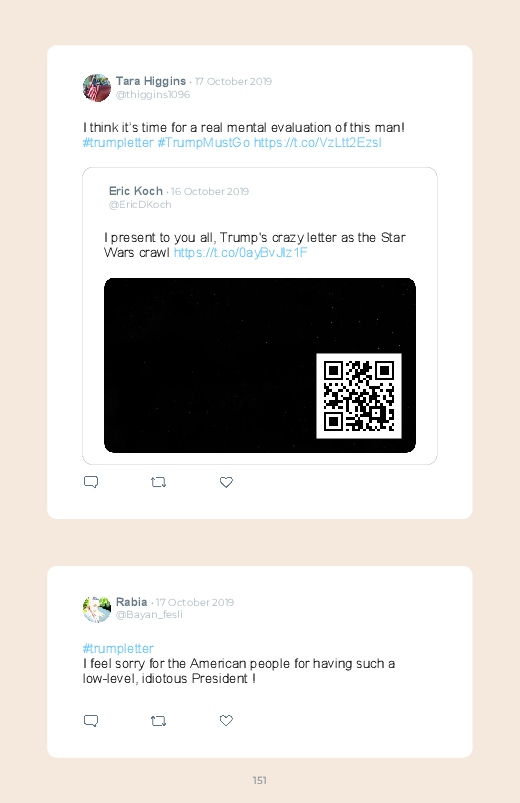Click the @Bayan_fesli handle
The width and height of the screenshot is (520, 803).
tap(149, 615)
